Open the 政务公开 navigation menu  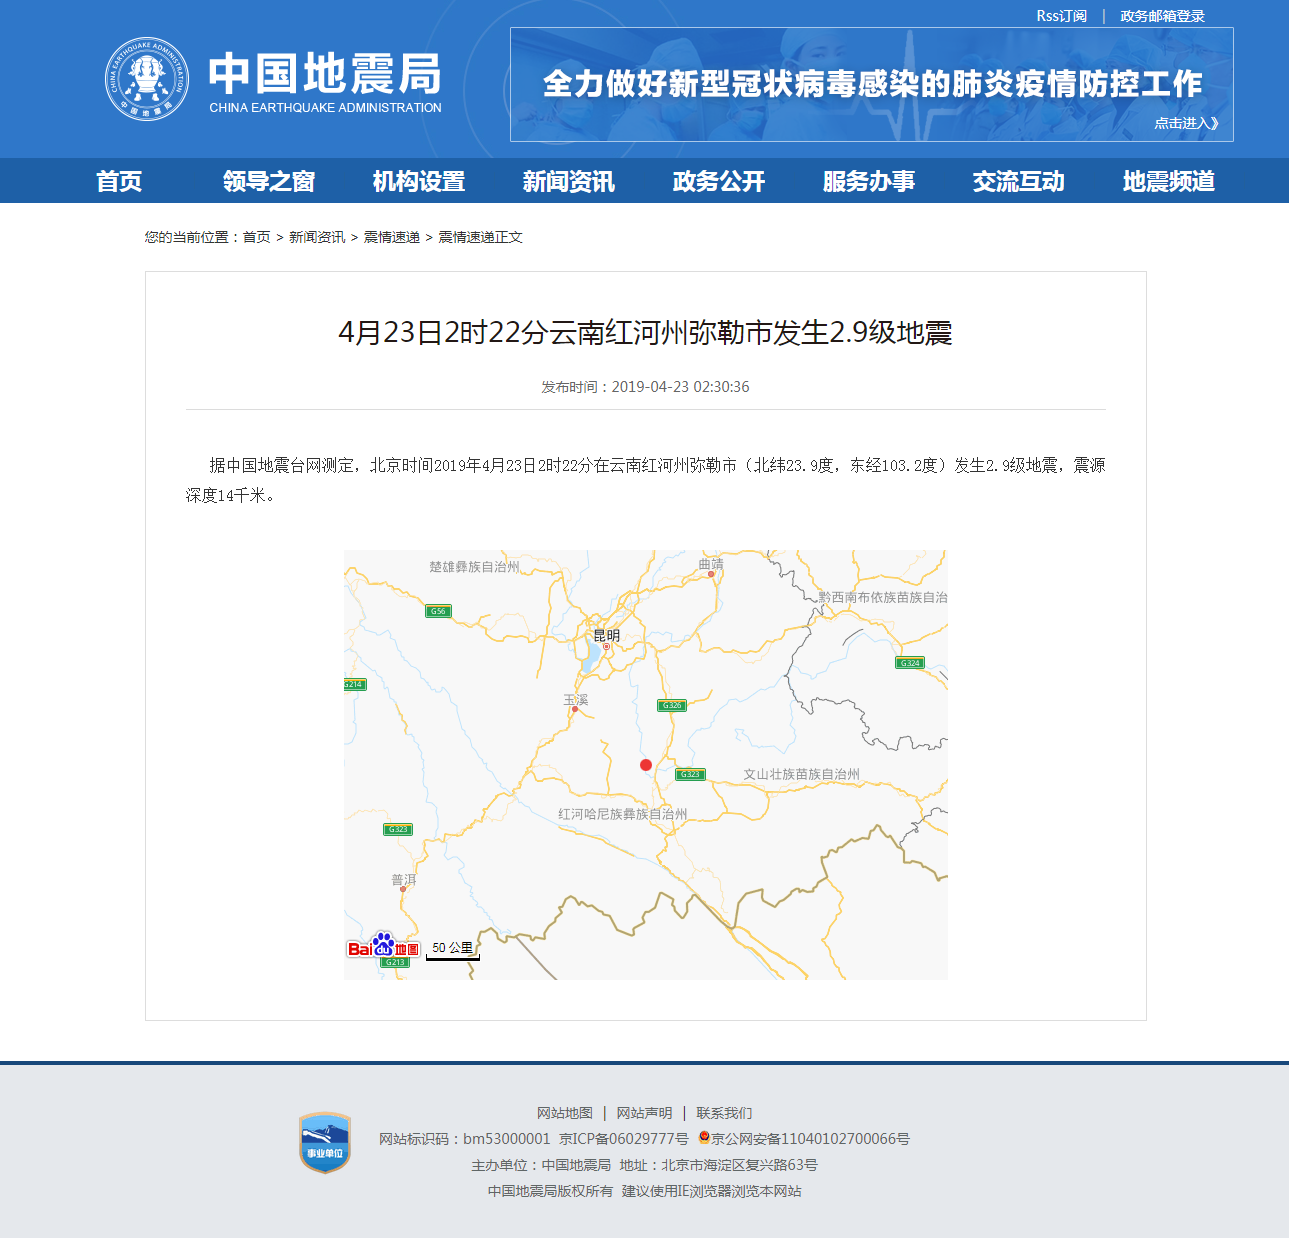coord(717,181)
